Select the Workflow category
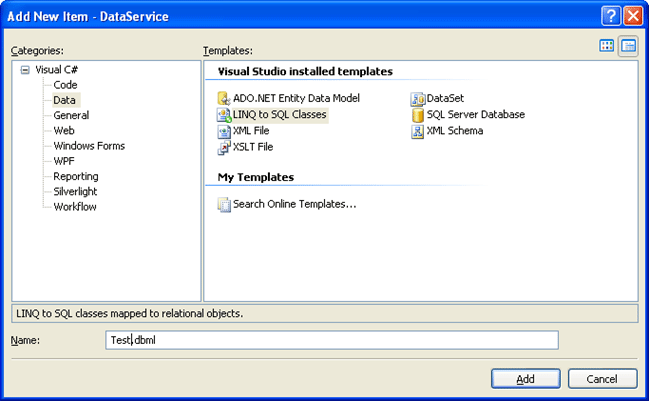 (74, 206)
